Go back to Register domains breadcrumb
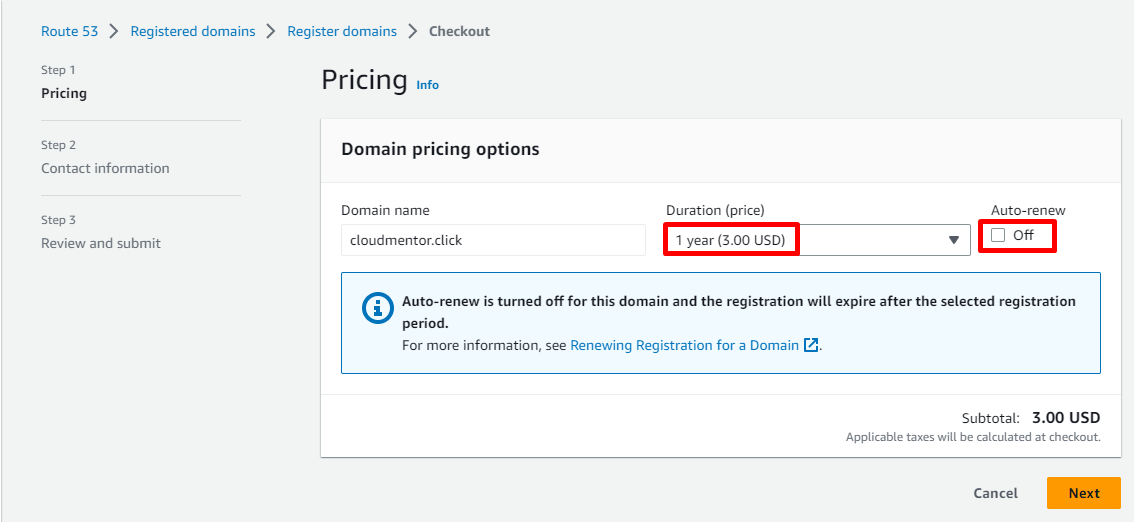 (342, 31)
